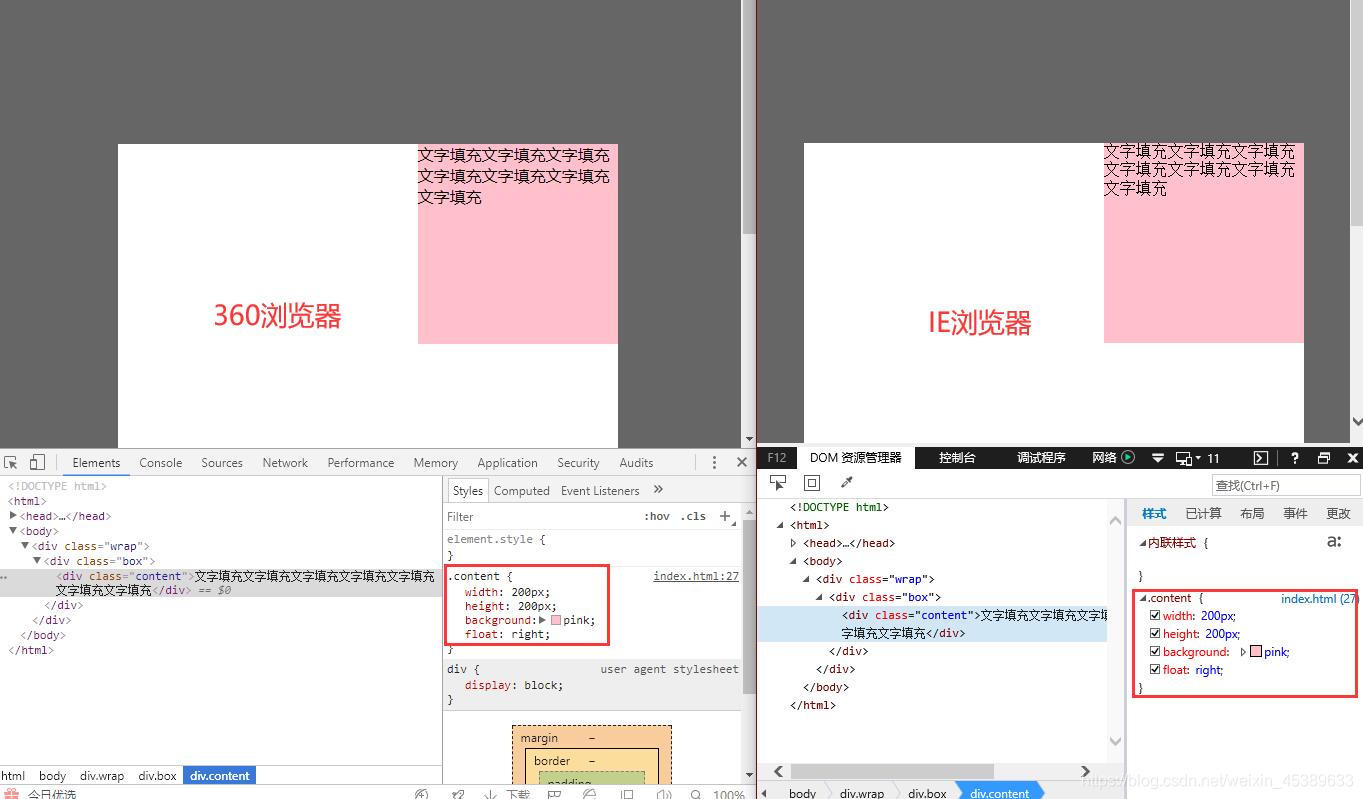Image resolution: width=1363 pixels, height=799 pixels.
Task: Switch to IE 已计算 styles tab
Action: click(1203, 513)
